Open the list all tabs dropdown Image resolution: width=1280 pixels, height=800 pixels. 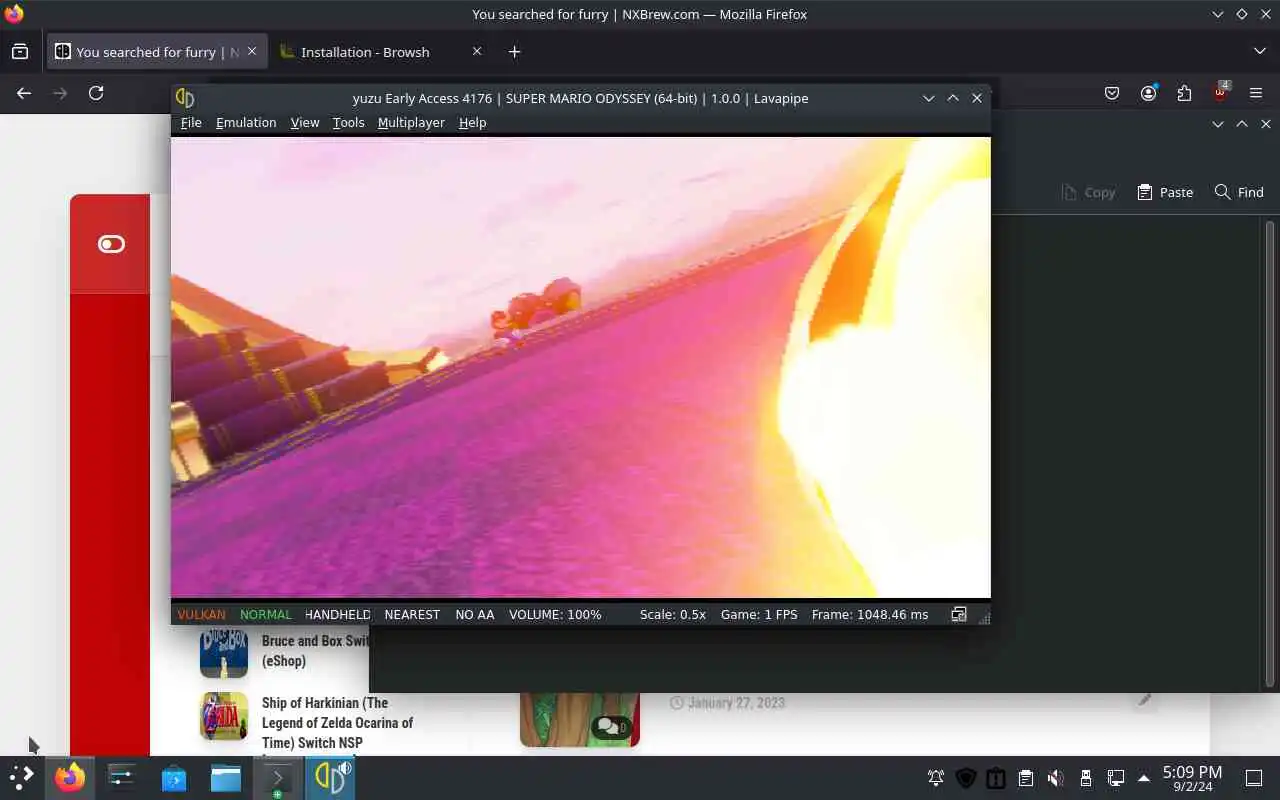click(x=1259, y=51)
